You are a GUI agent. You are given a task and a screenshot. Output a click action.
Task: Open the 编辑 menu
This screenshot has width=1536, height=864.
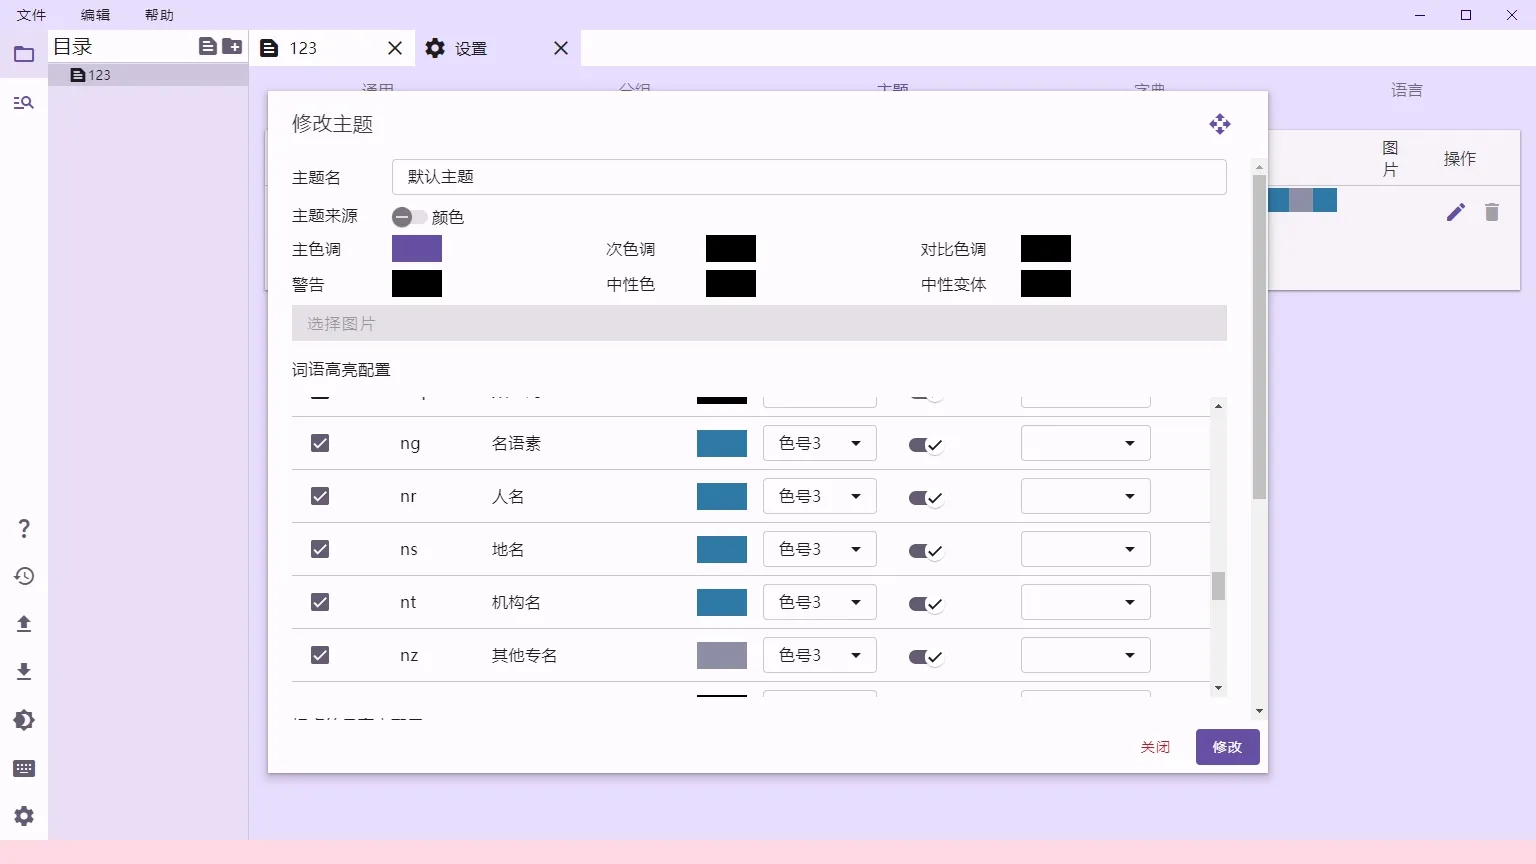[x=96, y=15]
